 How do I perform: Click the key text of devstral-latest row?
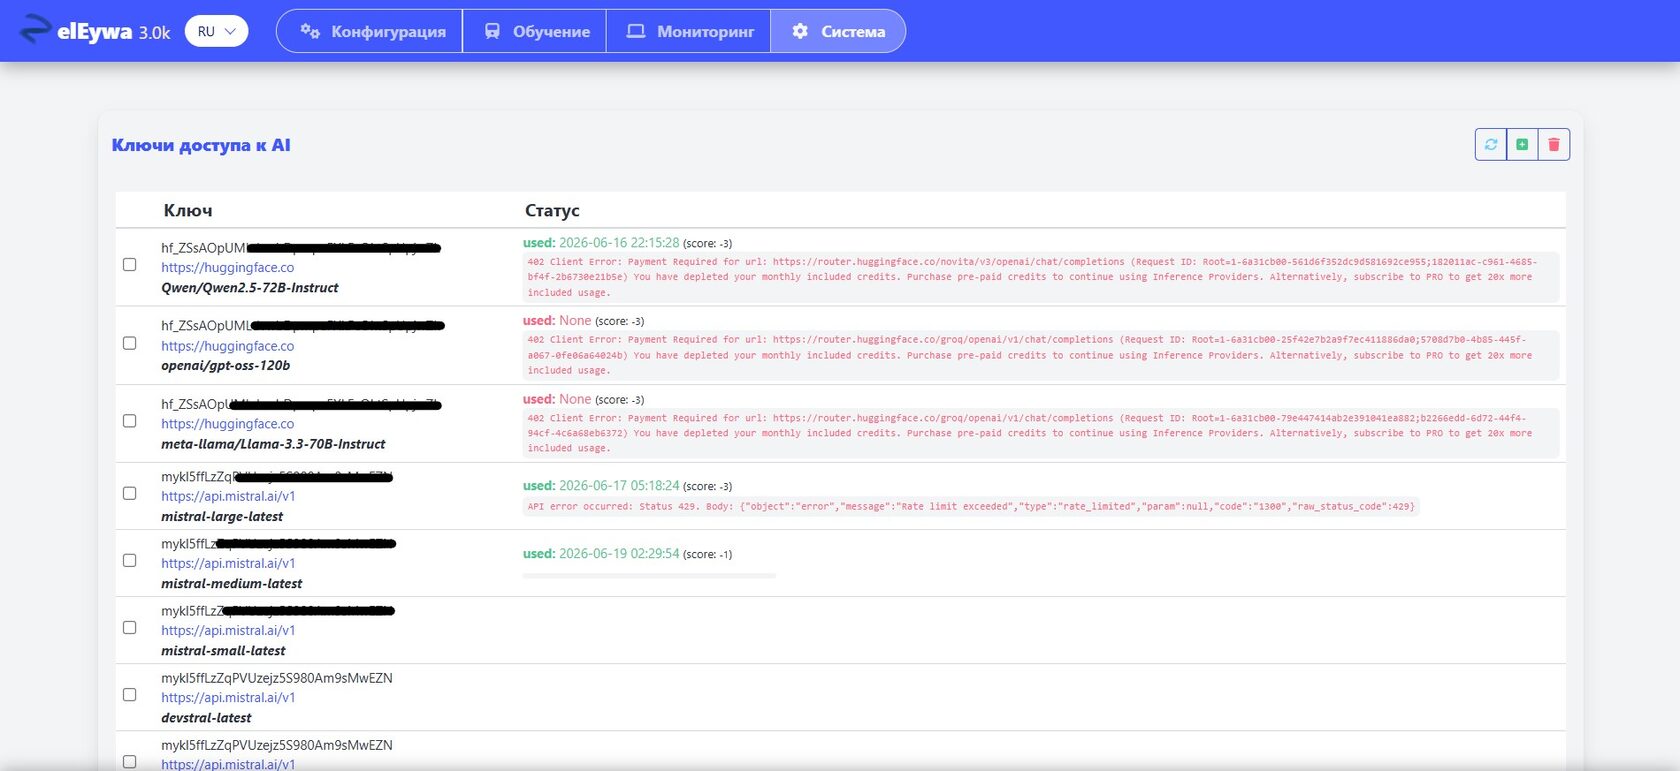(x=277, y=678)
